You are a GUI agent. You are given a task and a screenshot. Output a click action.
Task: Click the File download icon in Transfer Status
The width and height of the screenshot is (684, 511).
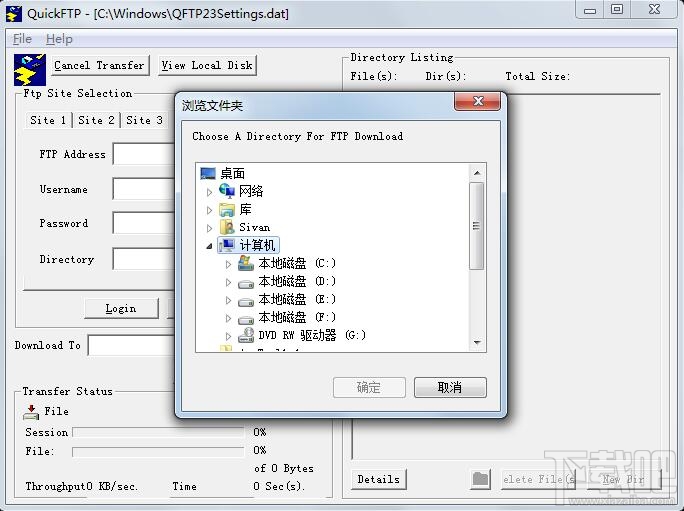pyautogui.click(x=31, y=412)
